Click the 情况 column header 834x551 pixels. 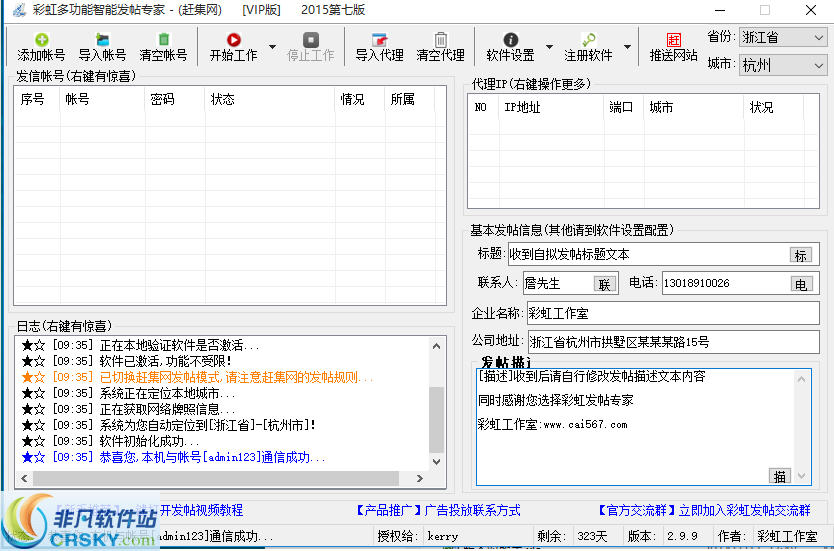pyautogui.click(x=360, y=99)
